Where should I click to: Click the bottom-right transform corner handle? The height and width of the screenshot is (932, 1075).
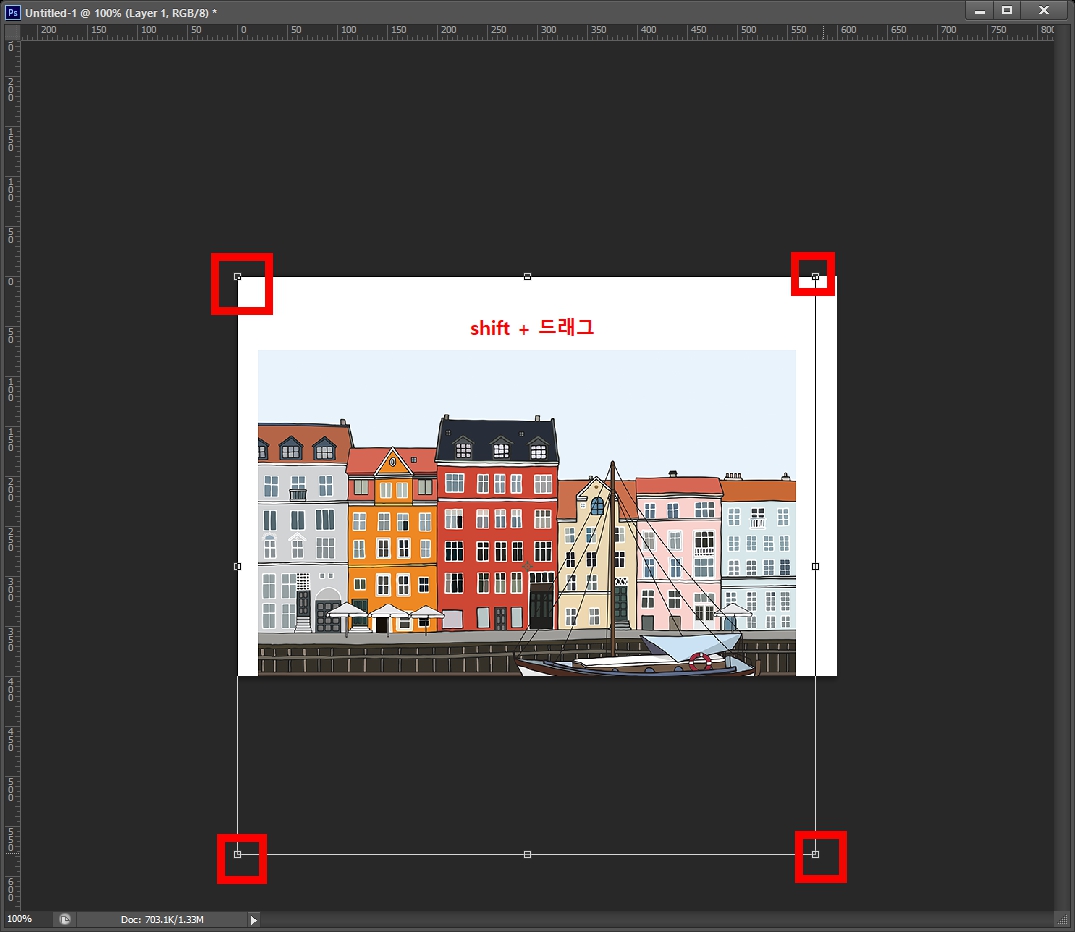[x=815, y=855]
